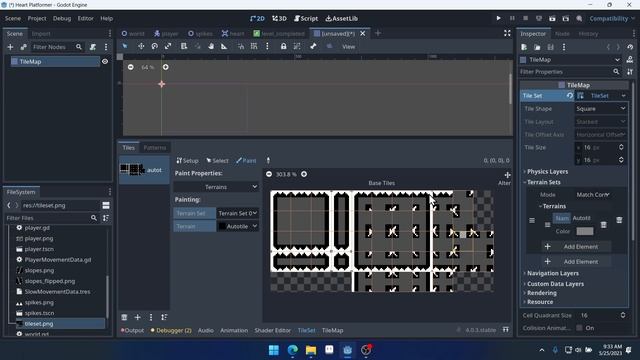This screenshot has height=360, width=640.
Task: Attach a script to the TileMap node
Action: tap(93, 47)
